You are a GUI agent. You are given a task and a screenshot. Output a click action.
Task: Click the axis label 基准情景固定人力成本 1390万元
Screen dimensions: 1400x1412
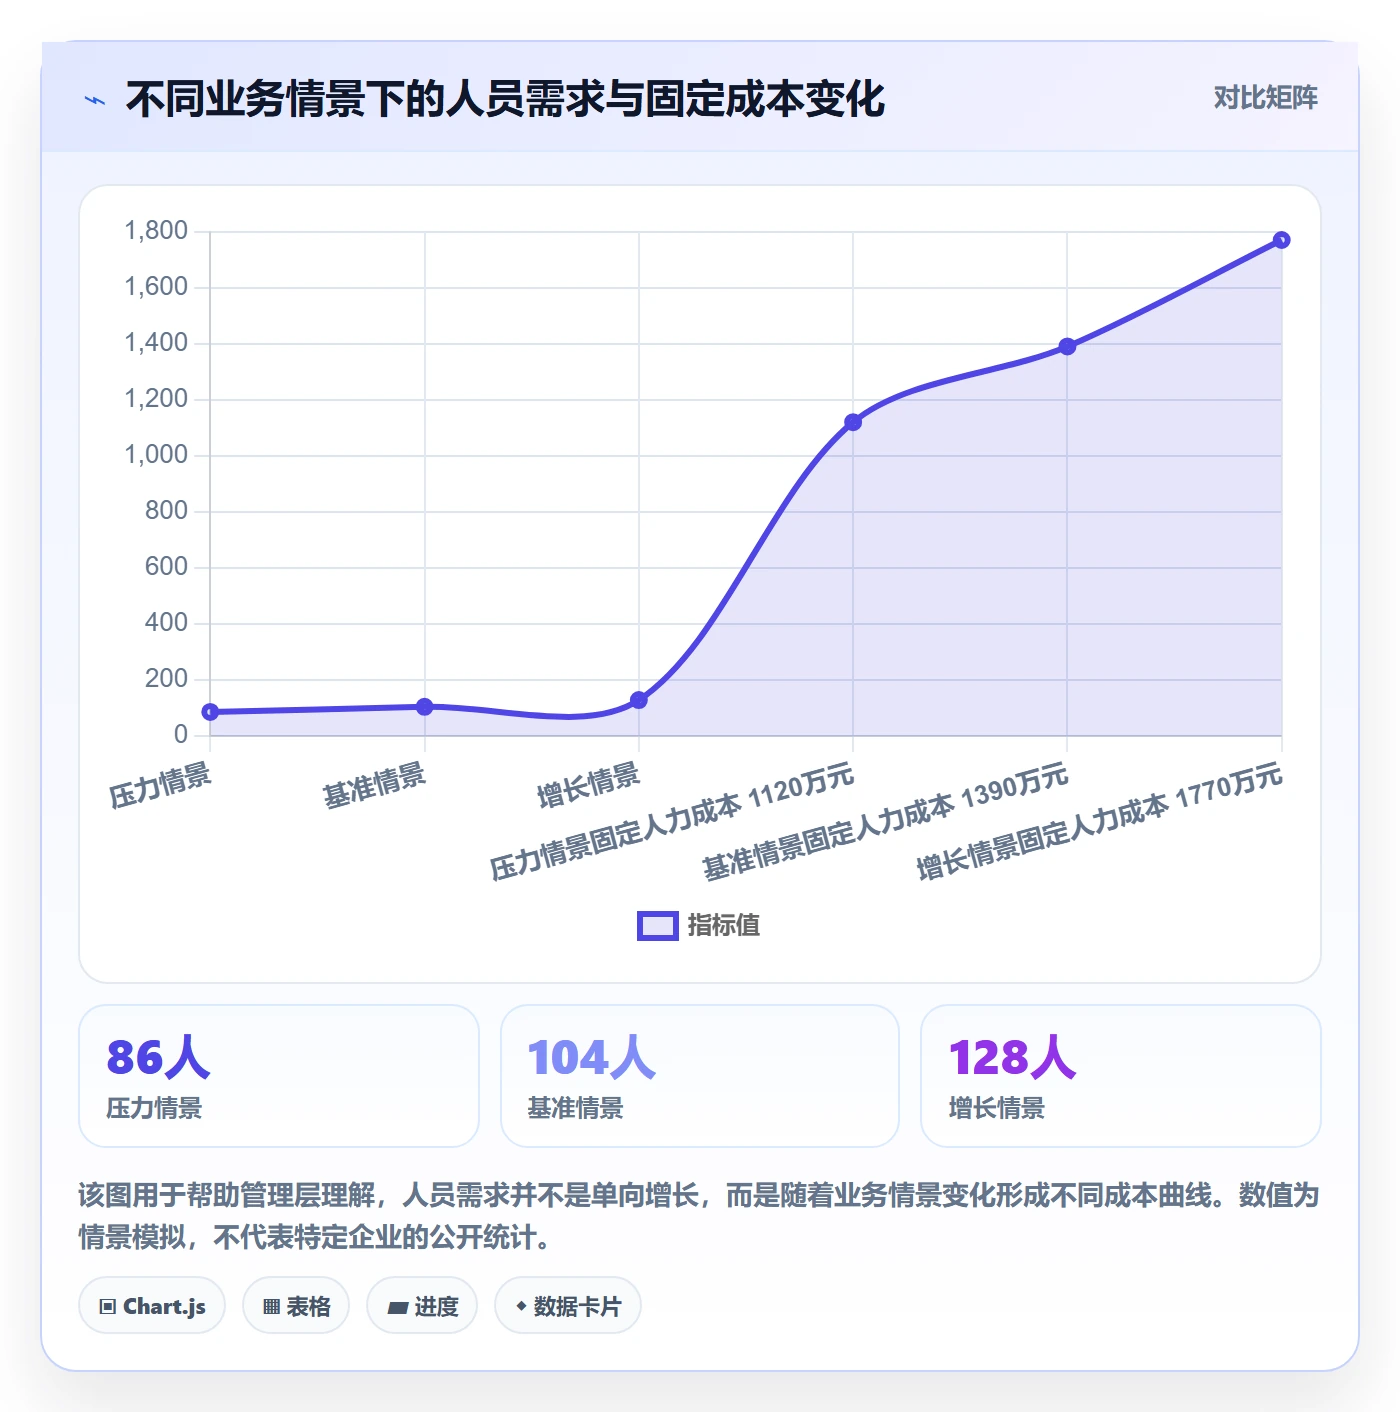click(886, 821)
